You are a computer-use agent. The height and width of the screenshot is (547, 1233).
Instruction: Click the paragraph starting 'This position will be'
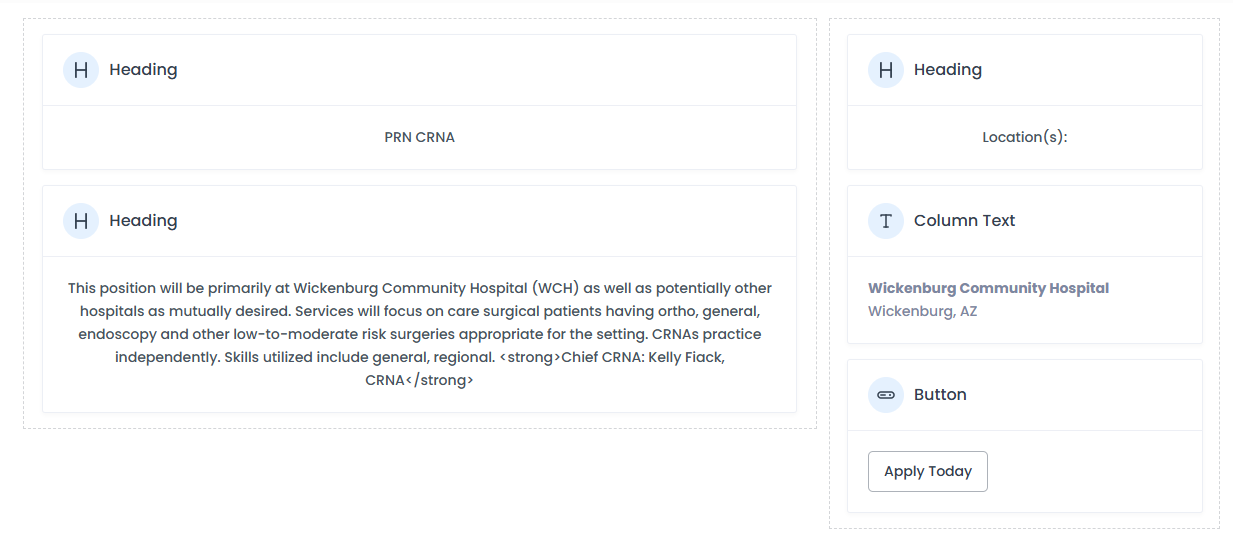point(300,288)
